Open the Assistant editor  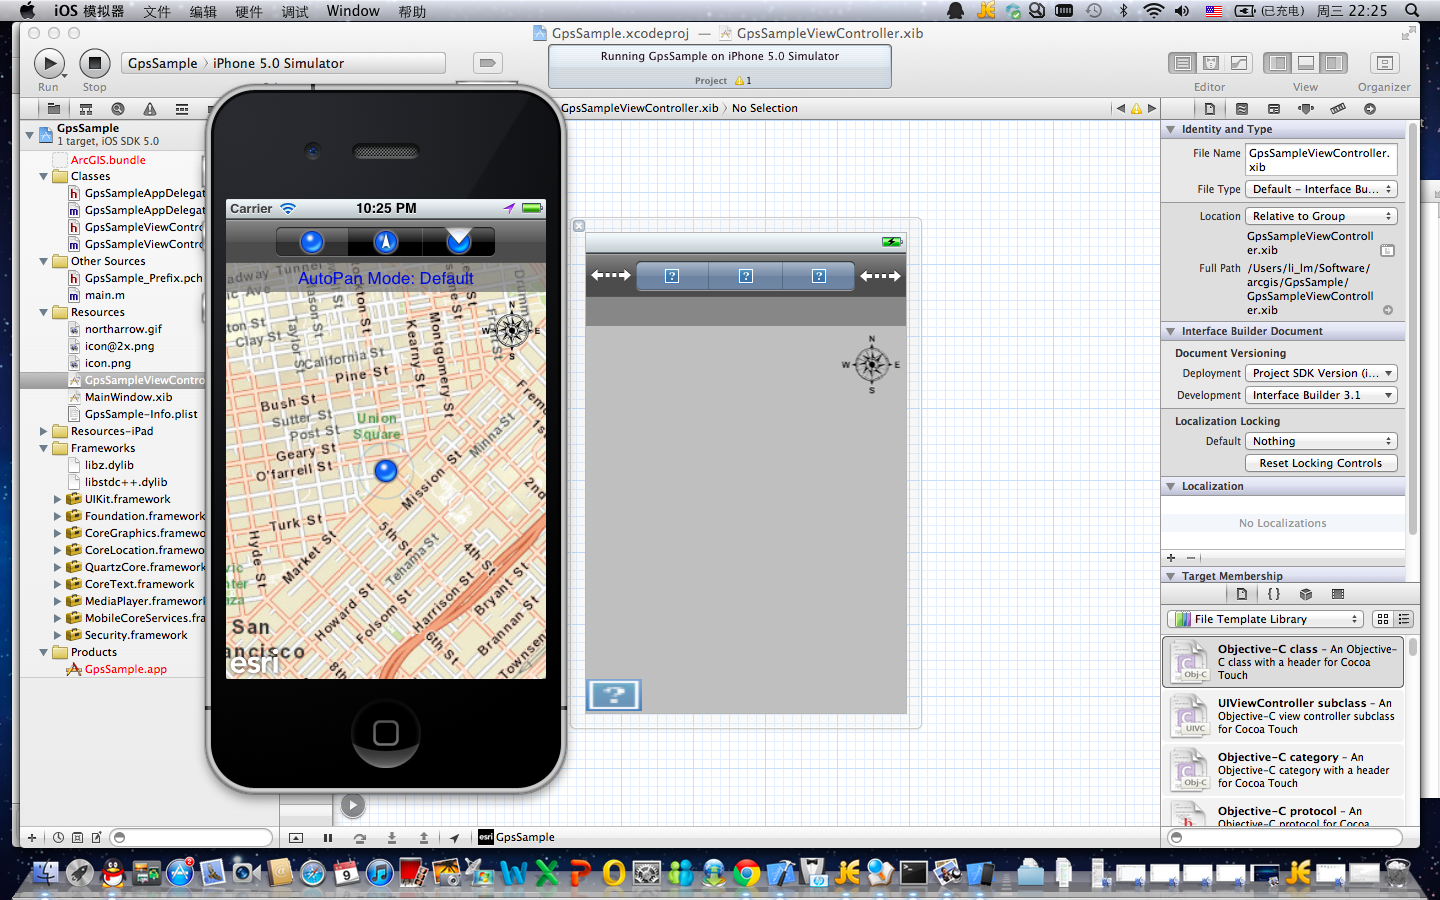pos(1210,63)
